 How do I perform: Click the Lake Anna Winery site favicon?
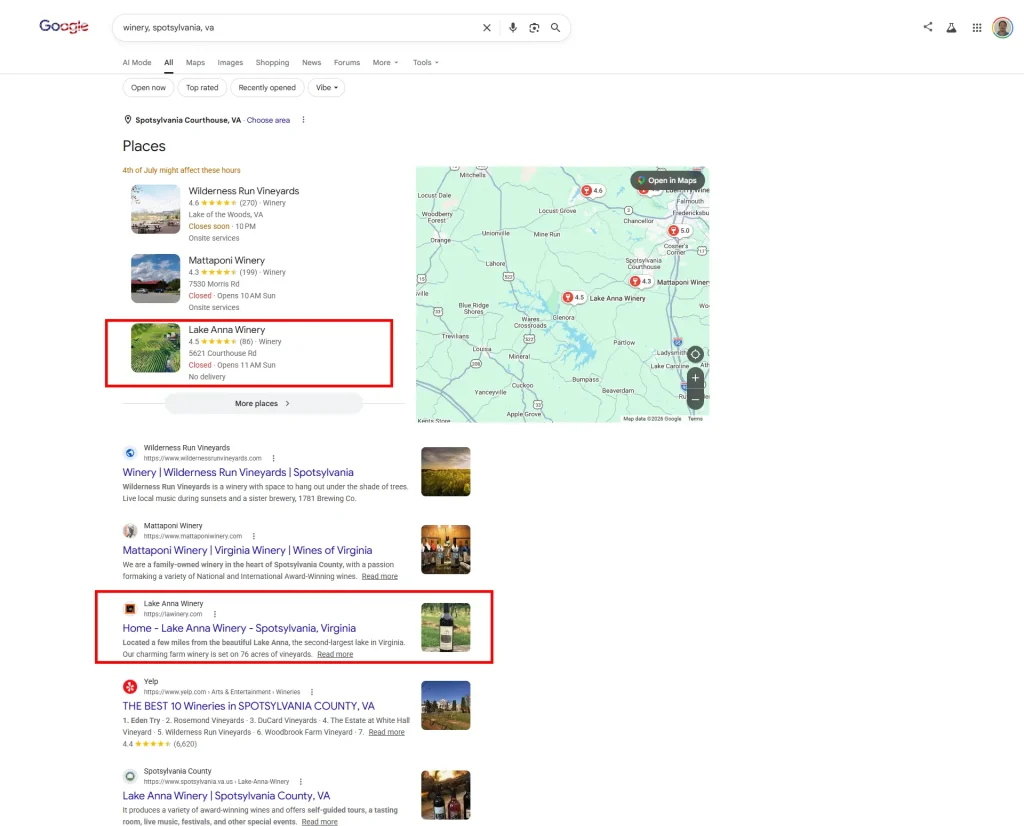(x=130, y=609)
